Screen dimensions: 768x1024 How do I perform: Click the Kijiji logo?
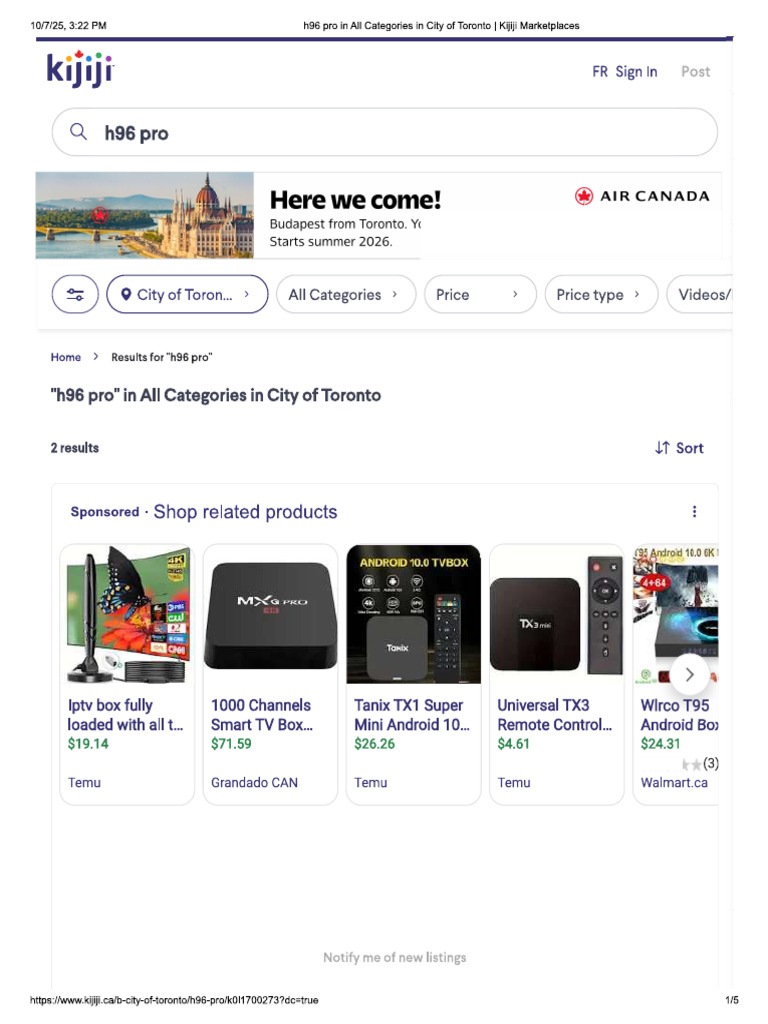(80, 69)
